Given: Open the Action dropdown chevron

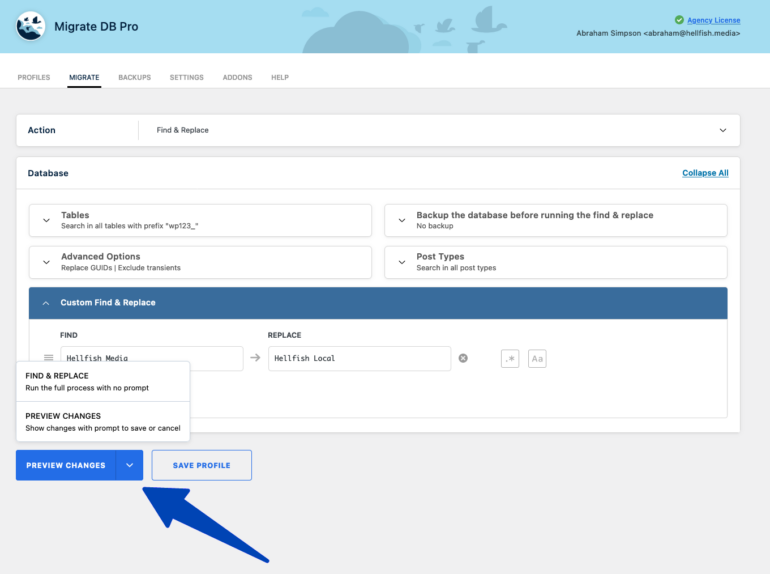Looking at the screenshot, I should (723, 130).
